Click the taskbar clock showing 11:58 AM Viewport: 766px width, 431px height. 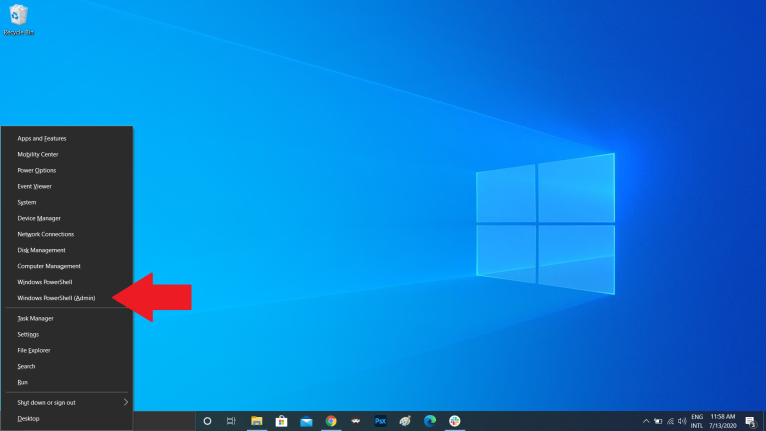tap(723, 421)
